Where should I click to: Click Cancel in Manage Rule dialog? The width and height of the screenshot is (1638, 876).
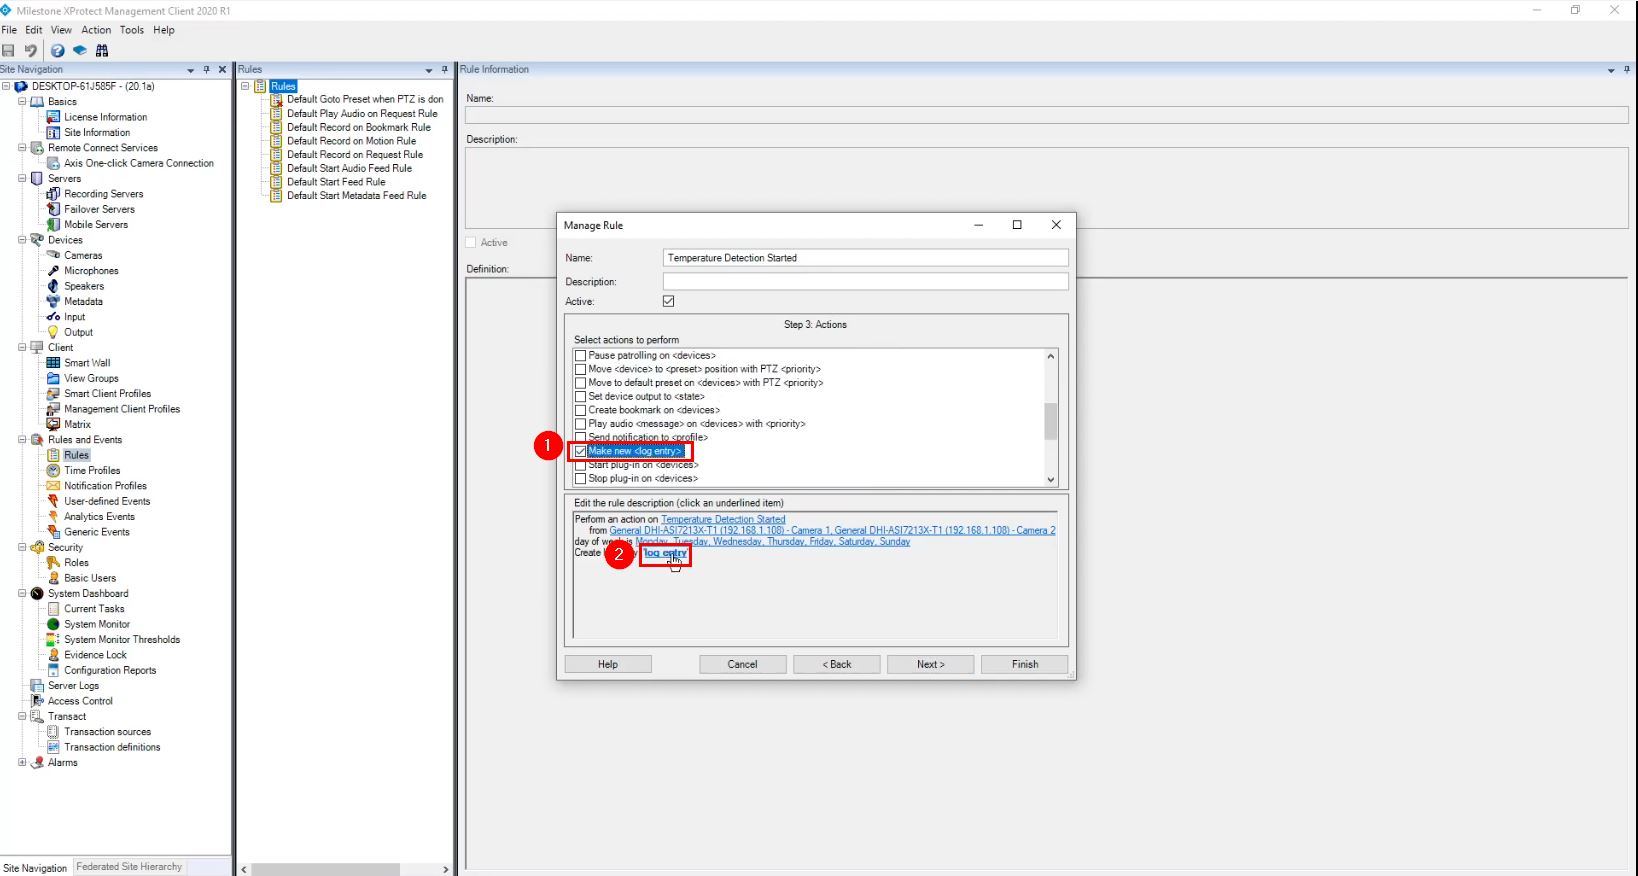pyautogui.click(x=742, y=664)
